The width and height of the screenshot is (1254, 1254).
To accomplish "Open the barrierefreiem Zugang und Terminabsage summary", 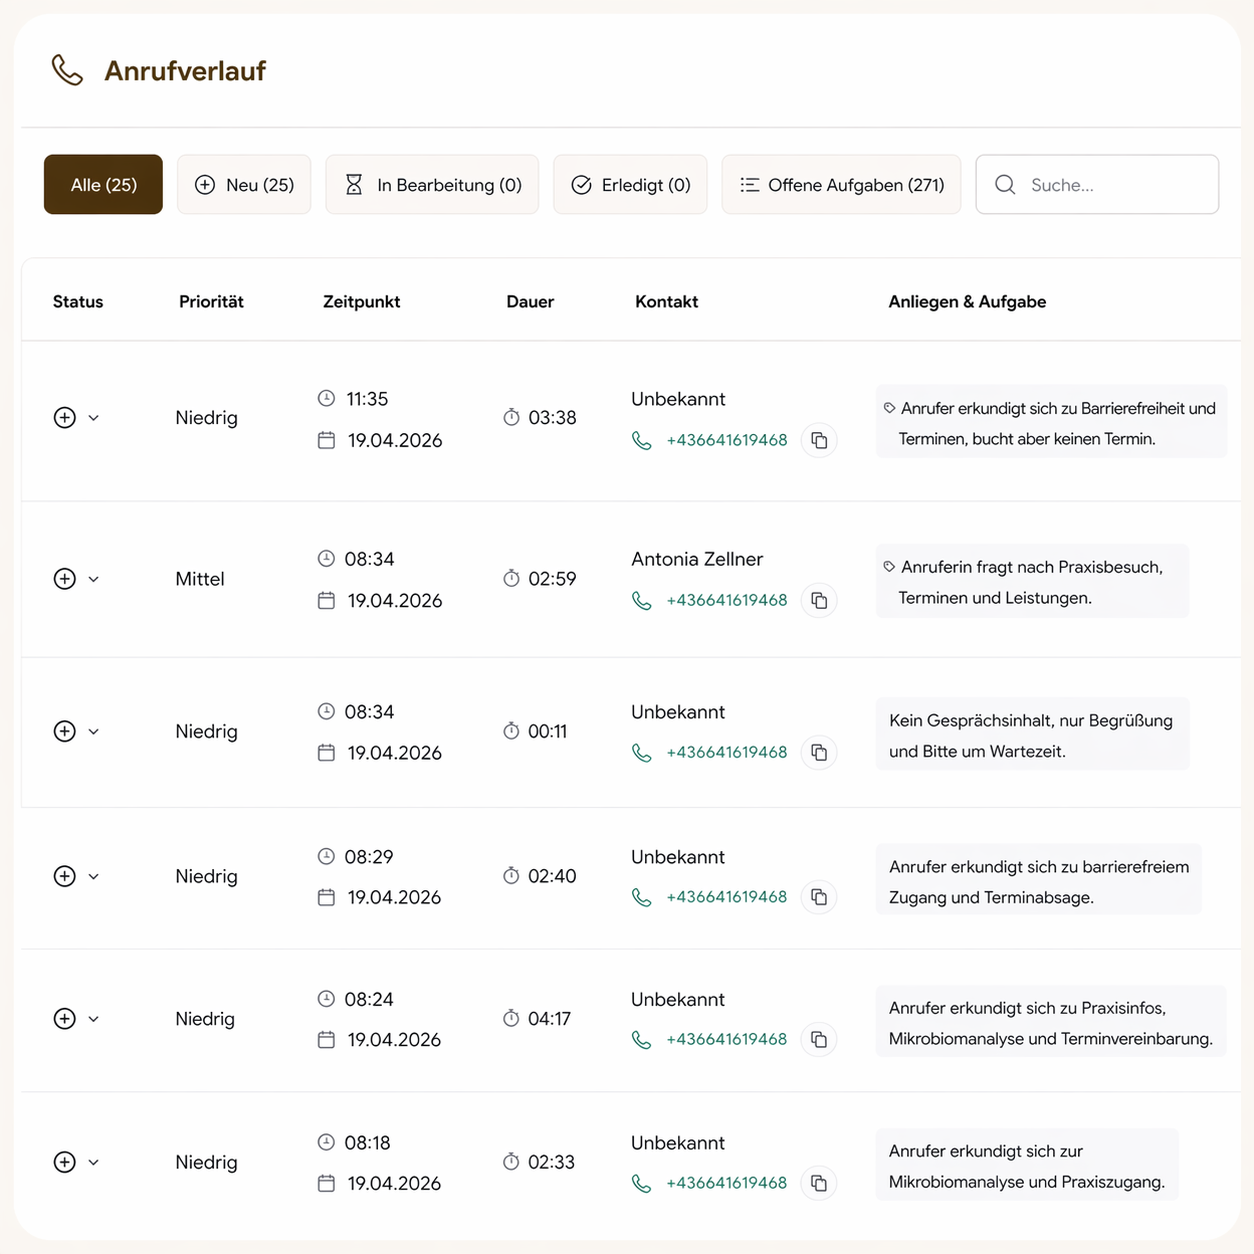I will (1038, 880).
